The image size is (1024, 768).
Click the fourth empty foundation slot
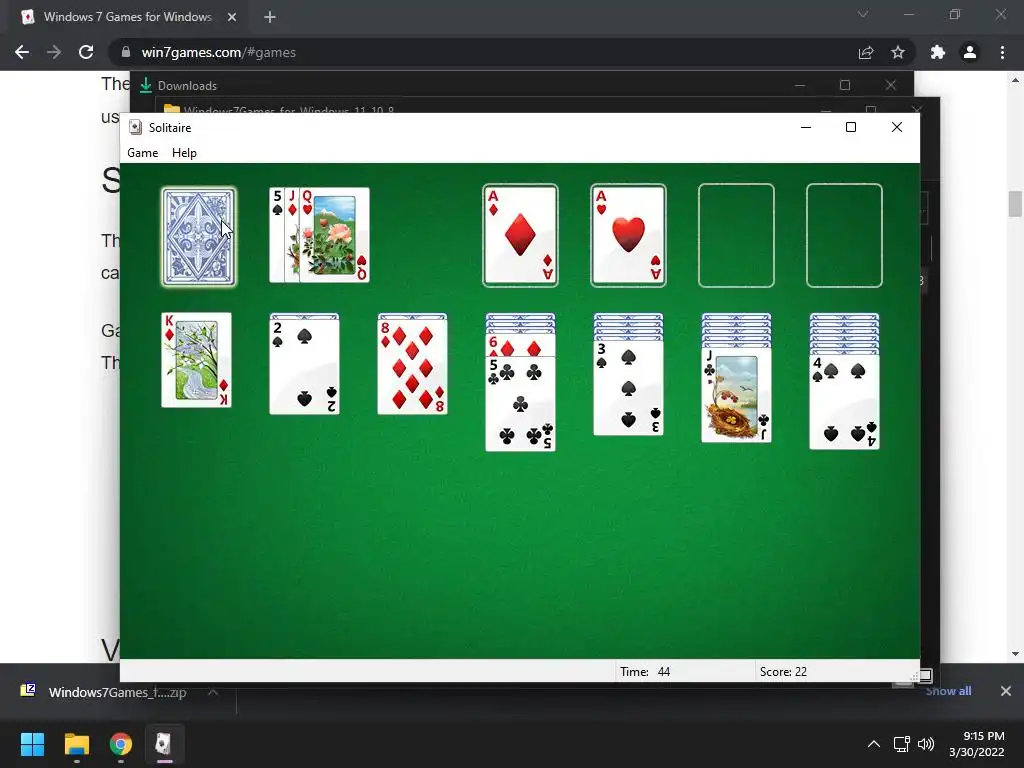[844, 235]
